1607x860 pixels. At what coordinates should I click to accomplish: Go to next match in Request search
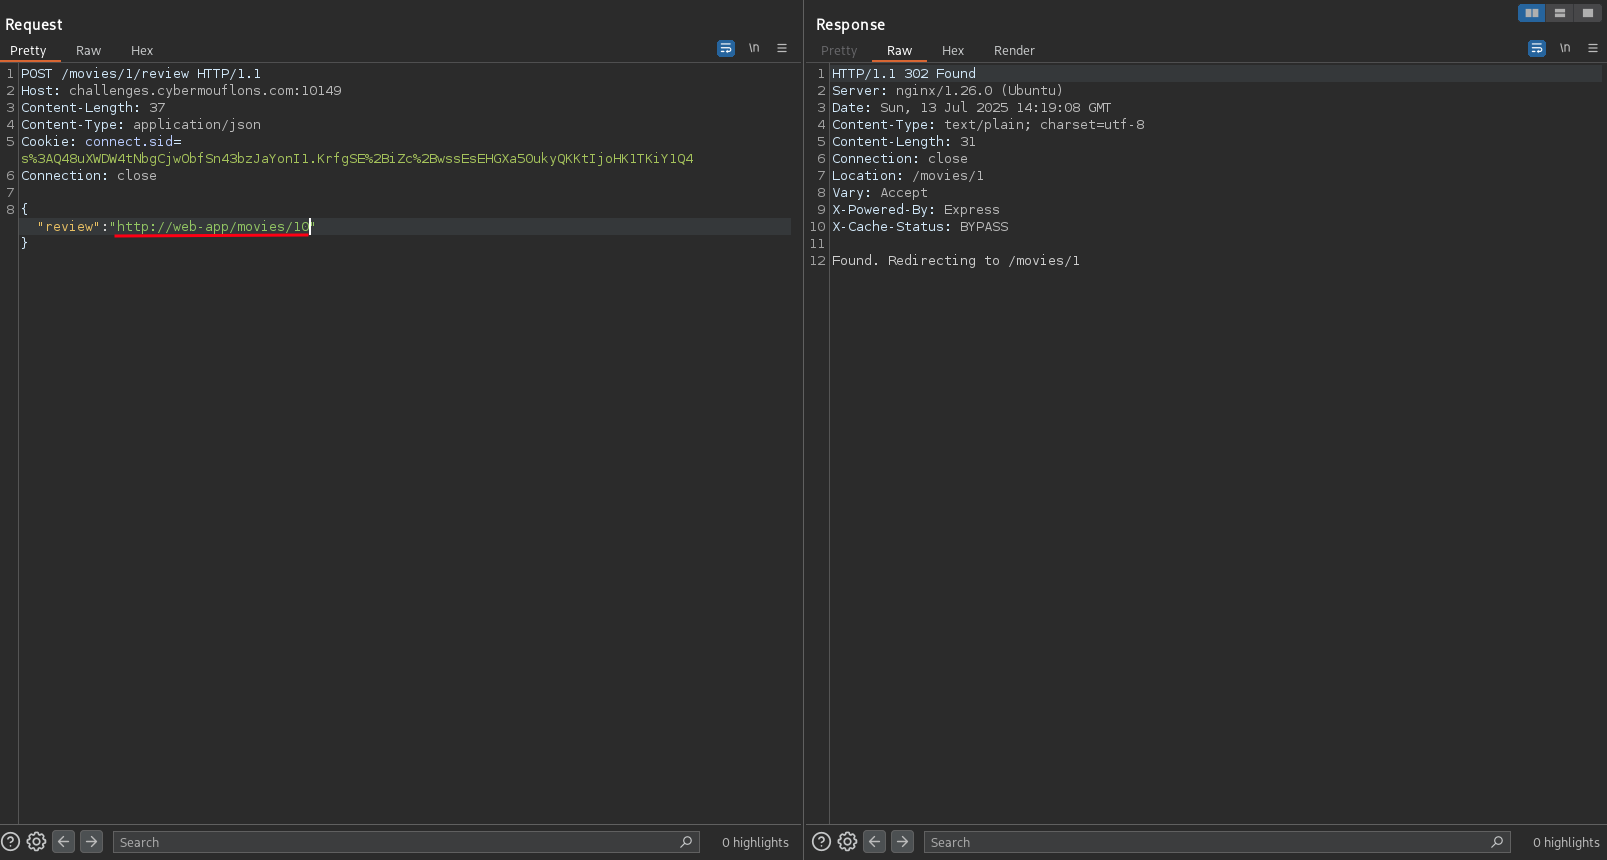click(91, 842)
